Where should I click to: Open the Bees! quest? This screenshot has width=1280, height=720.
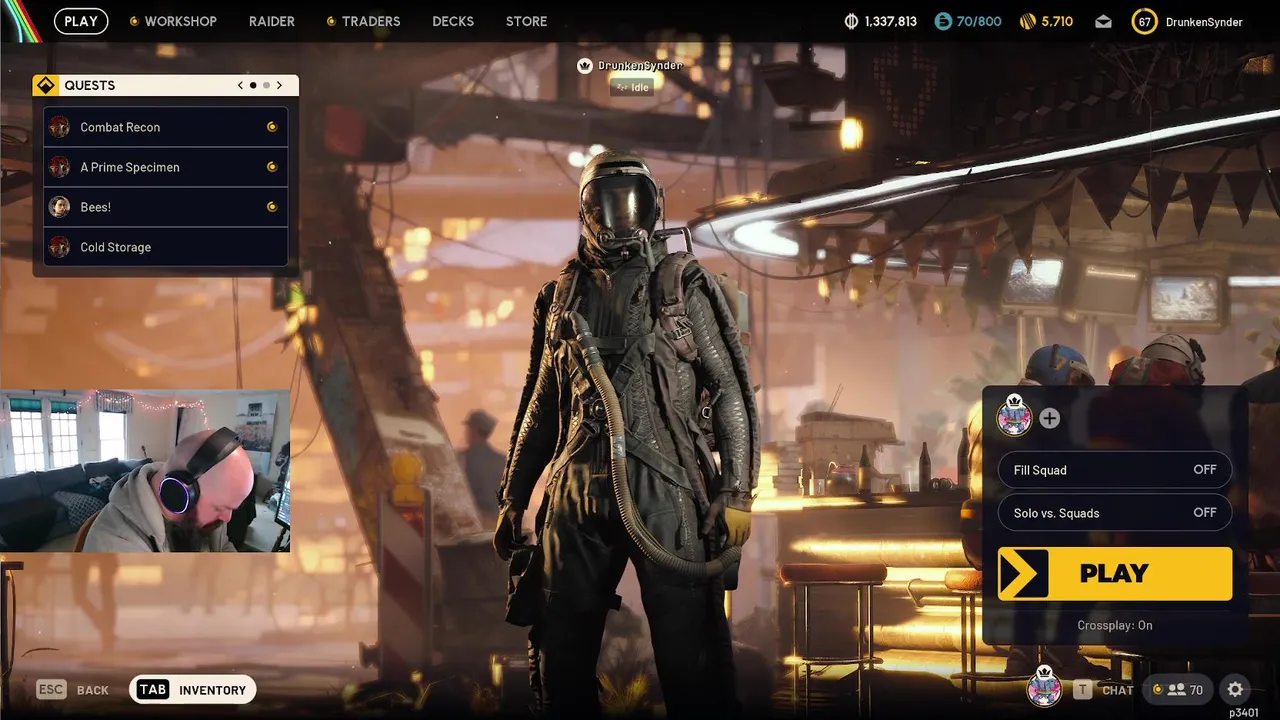pyautogui.click(x=166, y=207)
